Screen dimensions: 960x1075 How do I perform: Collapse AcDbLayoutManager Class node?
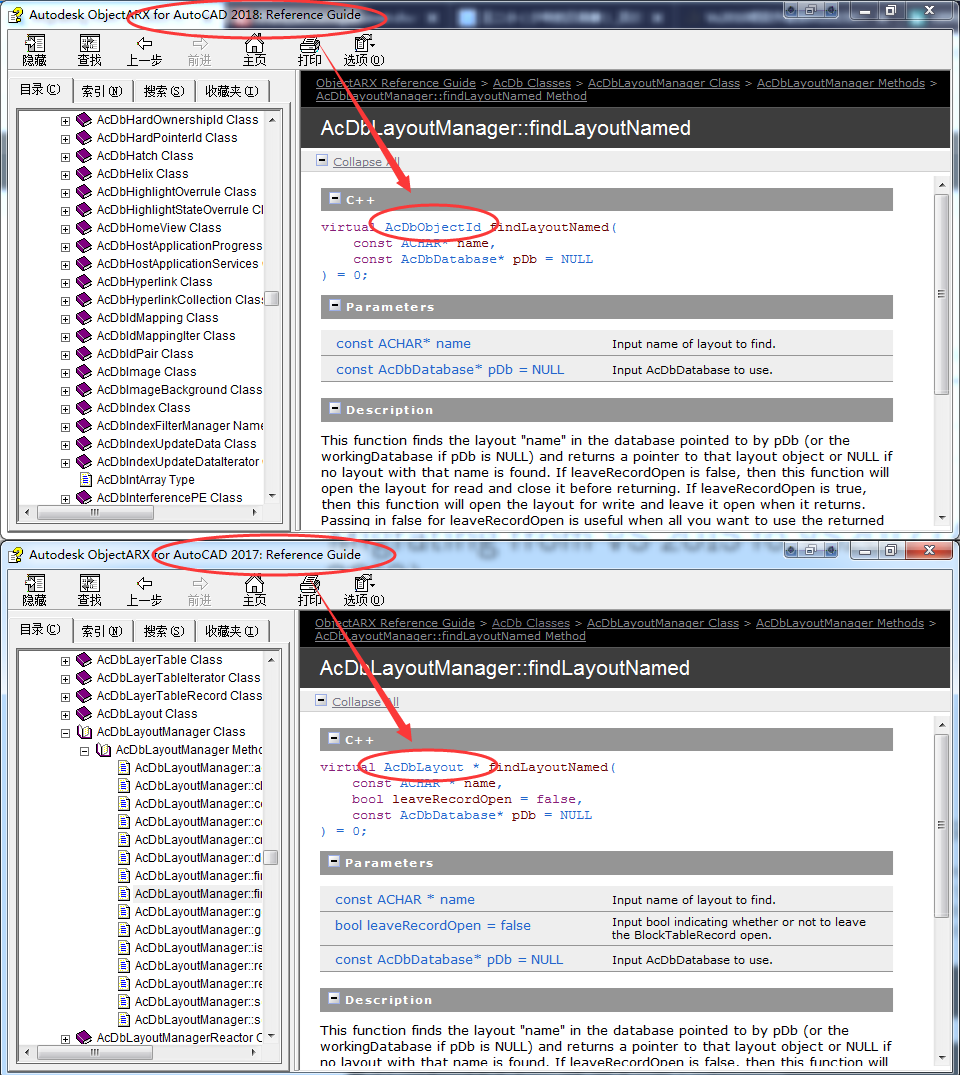pos(65,733)
